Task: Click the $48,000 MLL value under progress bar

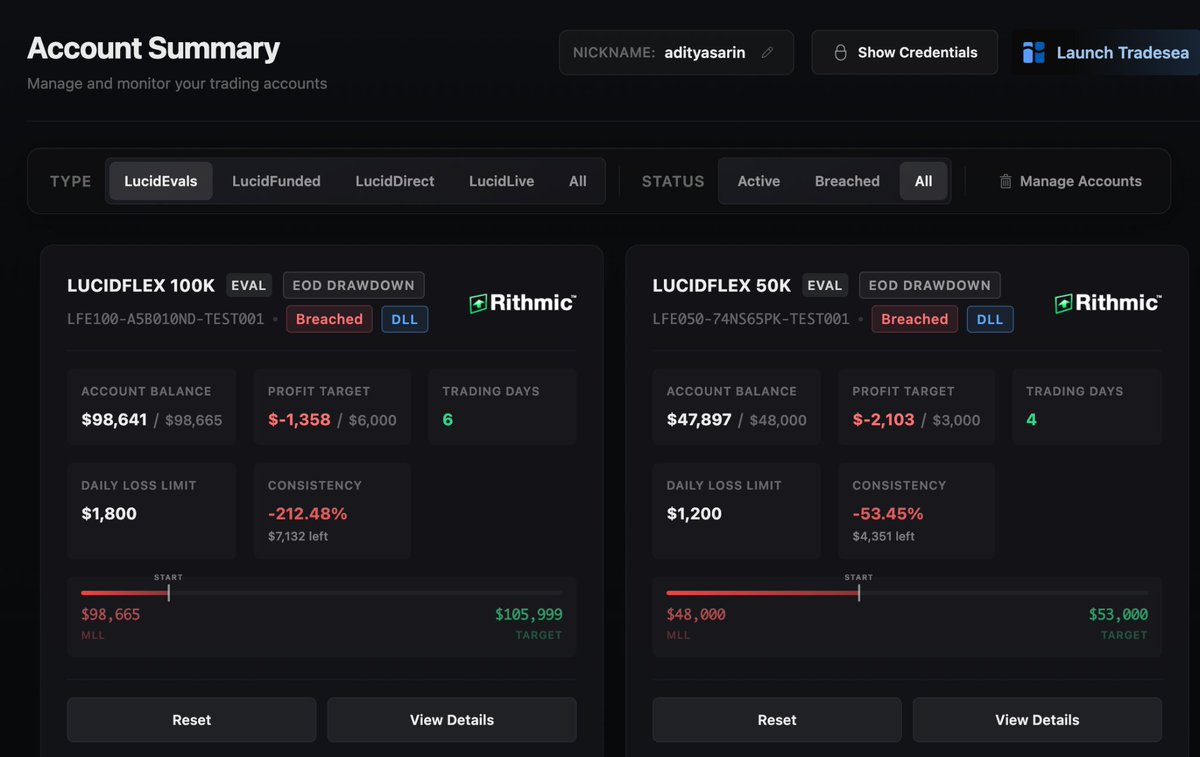Action: 696,615
